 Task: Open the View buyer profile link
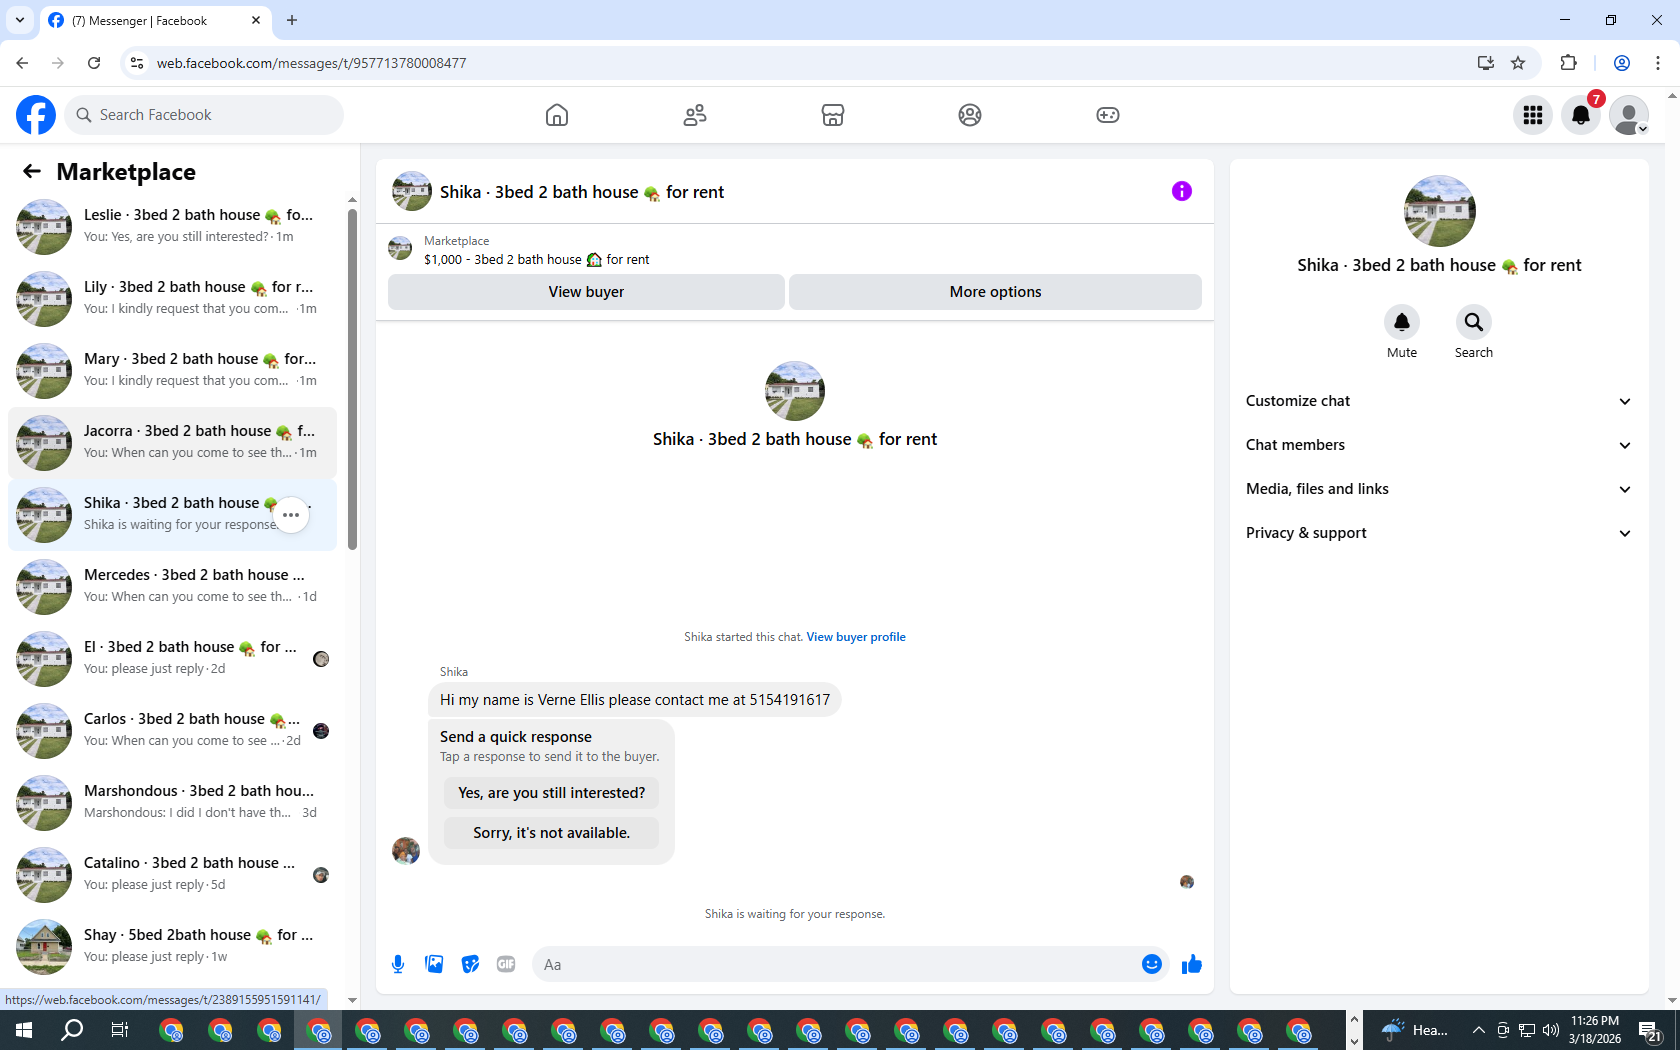[856, 637]
